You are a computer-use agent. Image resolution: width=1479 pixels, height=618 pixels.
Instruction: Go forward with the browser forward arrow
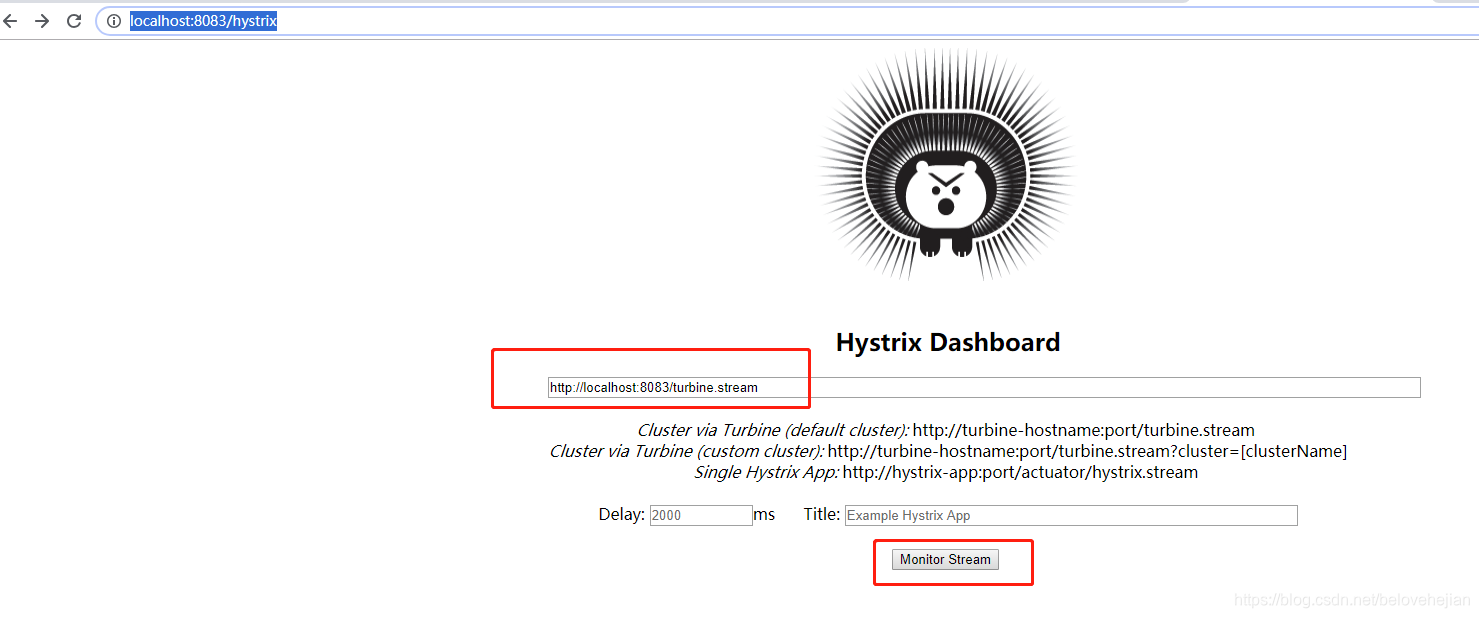tap(42, 21)
